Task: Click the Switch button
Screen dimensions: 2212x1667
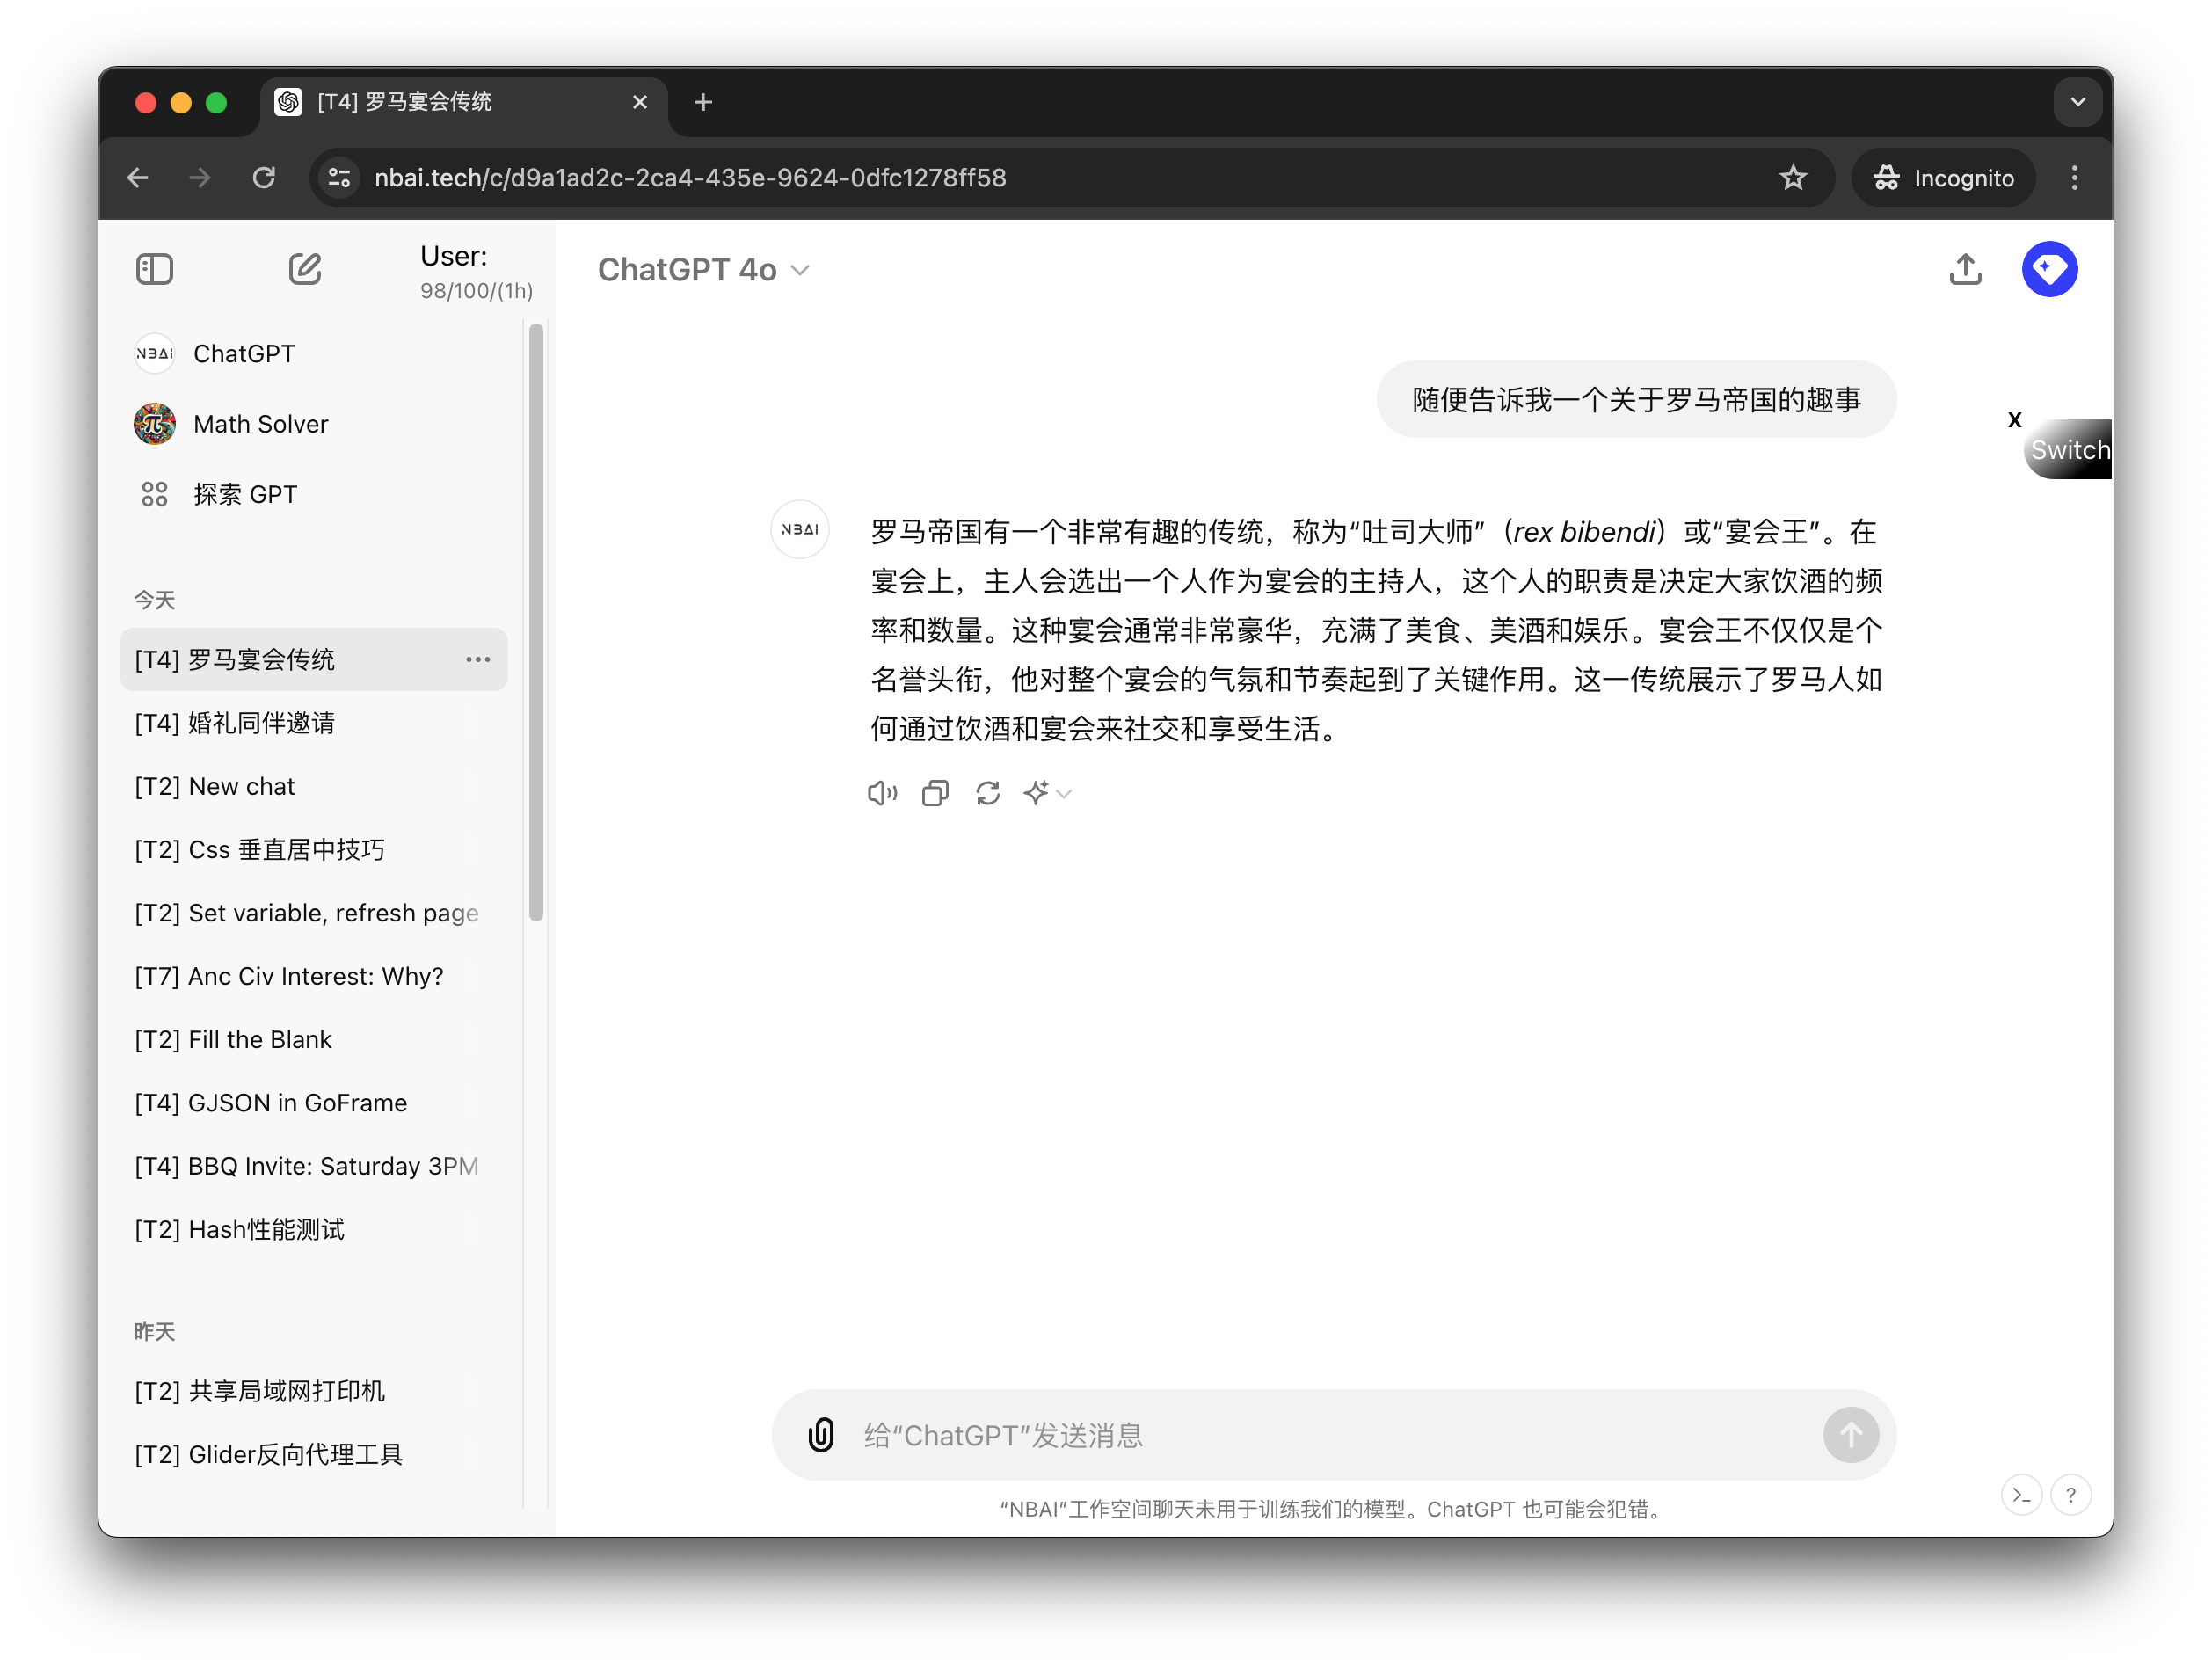Action: [2068, 450]
